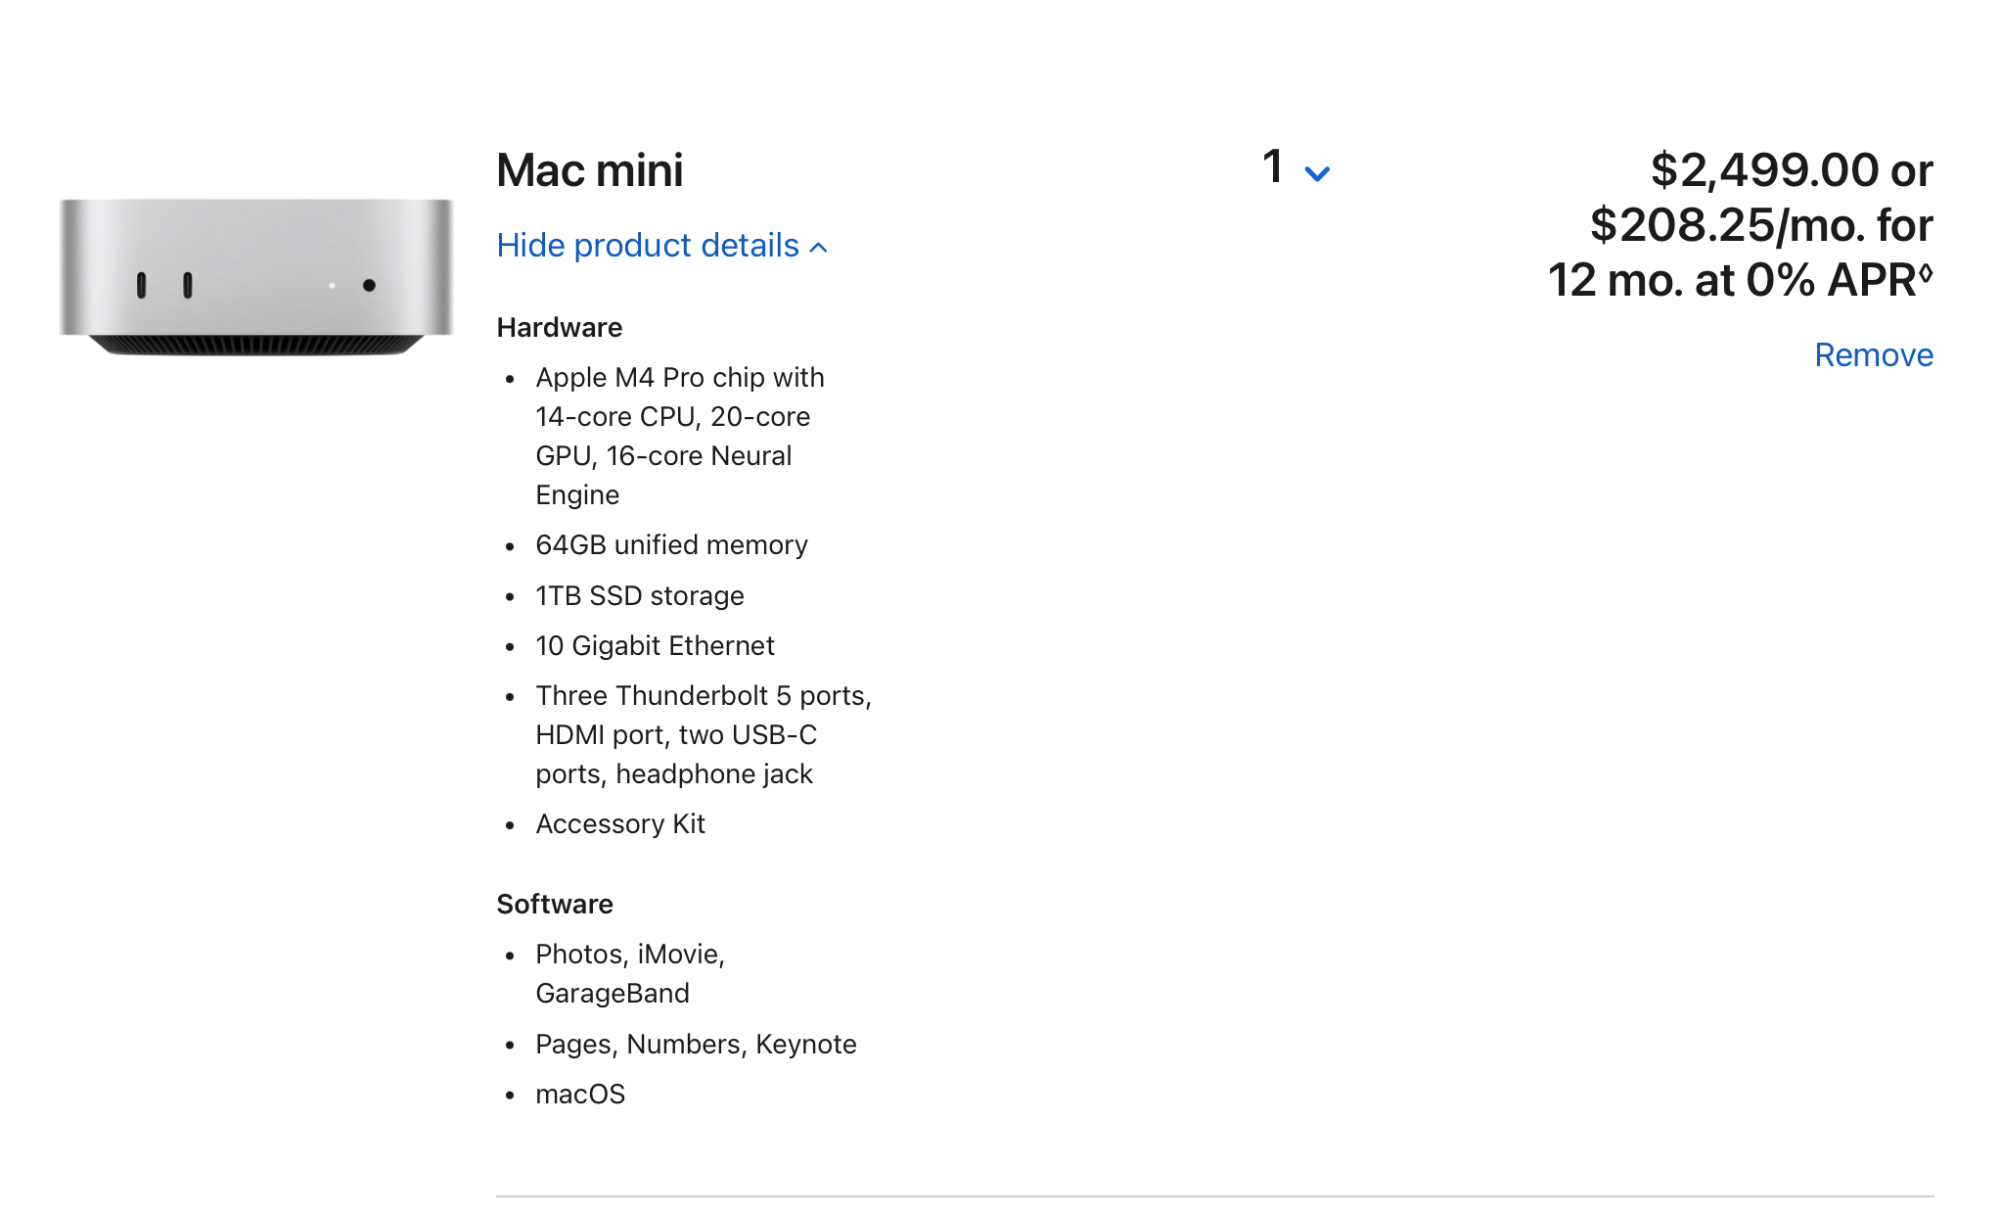2000x1214 pixels.
Task: Click the blue quantity chevron arrow
Action: tap(1317, 174)
